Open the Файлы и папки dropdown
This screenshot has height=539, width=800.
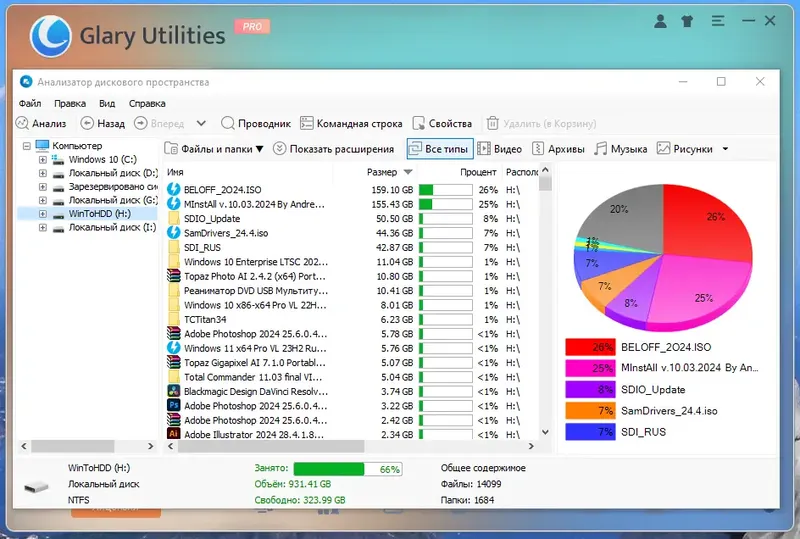point(214,149)
